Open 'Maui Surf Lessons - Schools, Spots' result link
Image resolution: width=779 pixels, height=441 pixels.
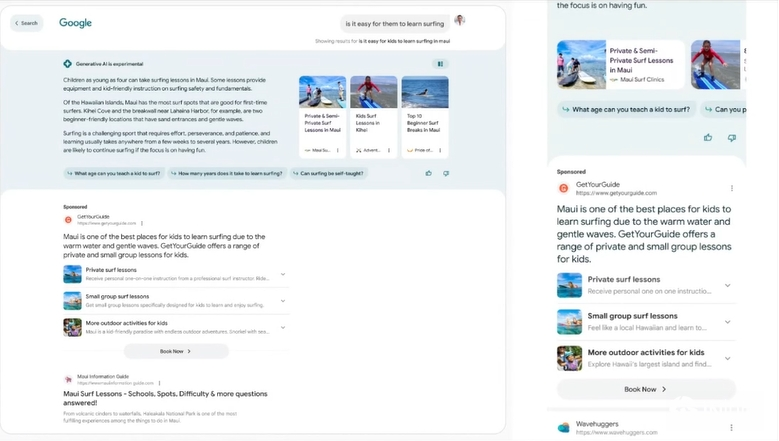[x=165, y=398]
